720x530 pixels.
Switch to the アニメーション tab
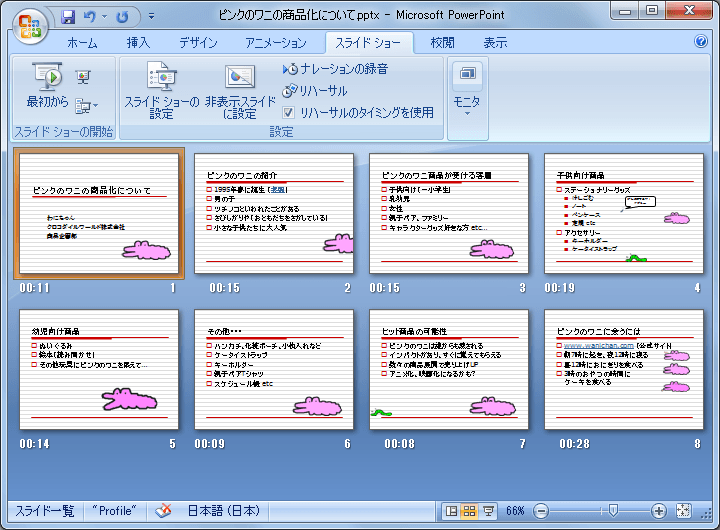[x=276, y=43]
